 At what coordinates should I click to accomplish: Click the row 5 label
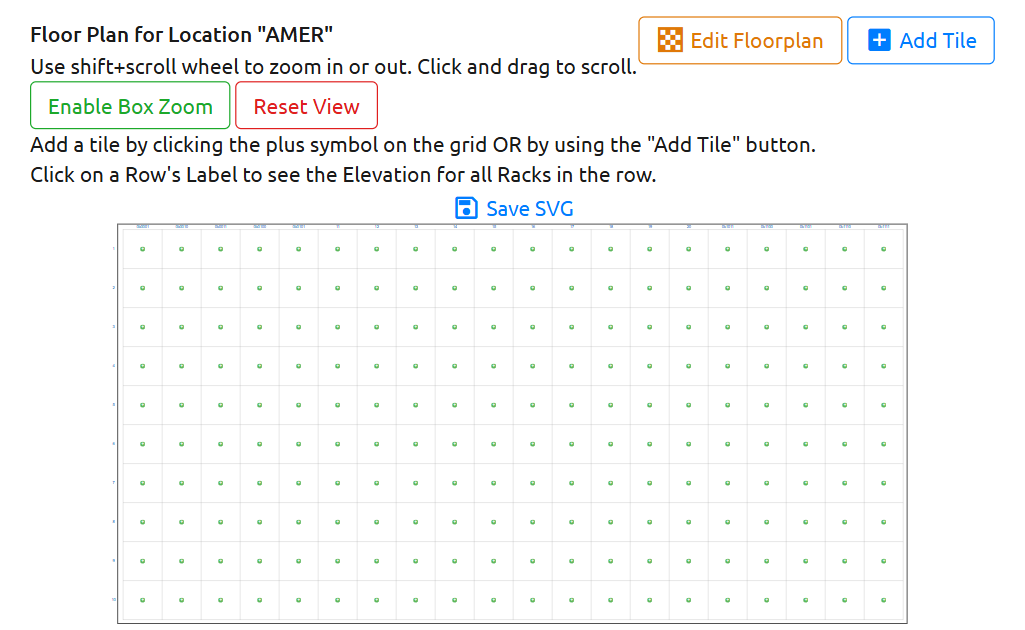click(114, 405)
